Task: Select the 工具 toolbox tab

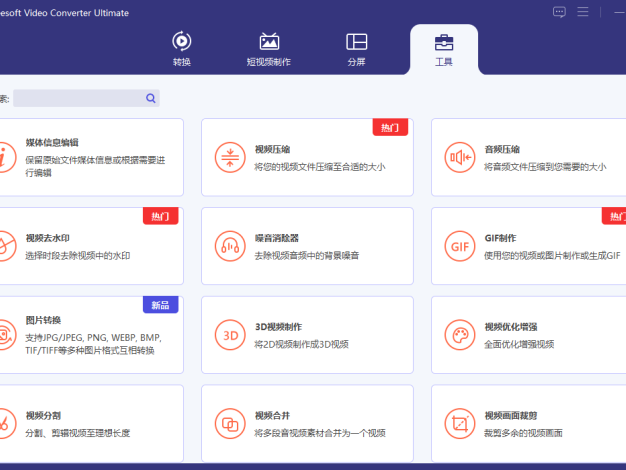Action: [x=444, y=48]
